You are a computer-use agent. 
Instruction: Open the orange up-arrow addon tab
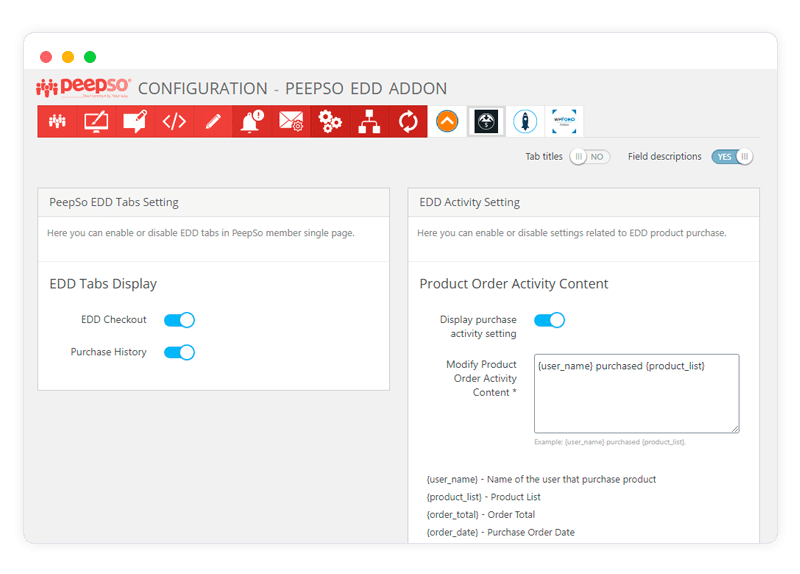[x=447, y=121]
